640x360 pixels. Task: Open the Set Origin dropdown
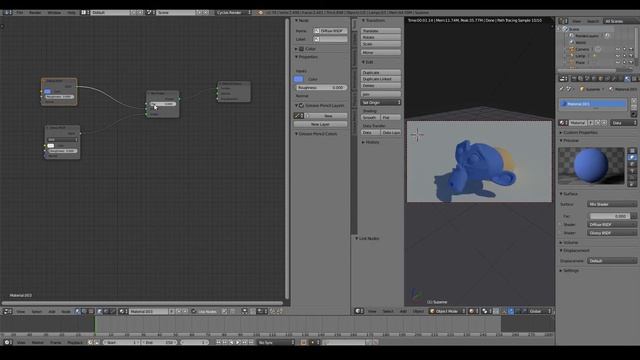pos(380,102)
